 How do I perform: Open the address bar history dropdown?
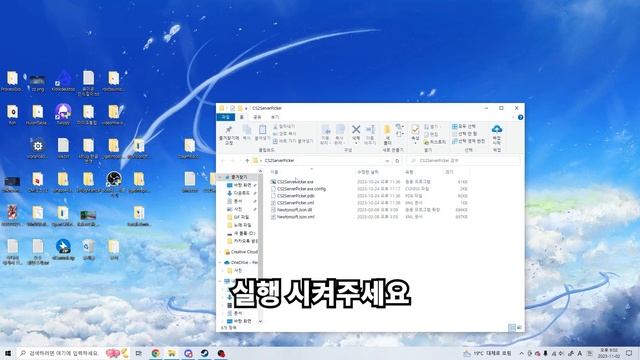pos(387,161)
